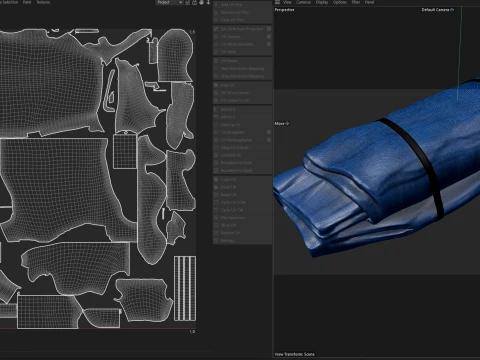Run UV Weld and Relax
This screenshot has width=480, height=360.
coord(239,44)
